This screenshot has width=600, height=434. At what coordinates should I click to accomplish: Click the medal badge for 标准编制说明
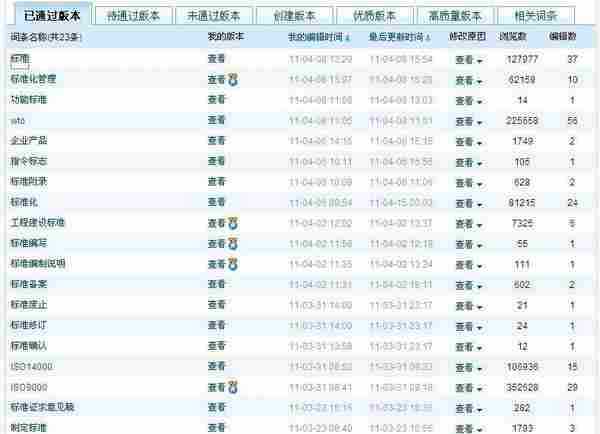(x=234, y=263)
